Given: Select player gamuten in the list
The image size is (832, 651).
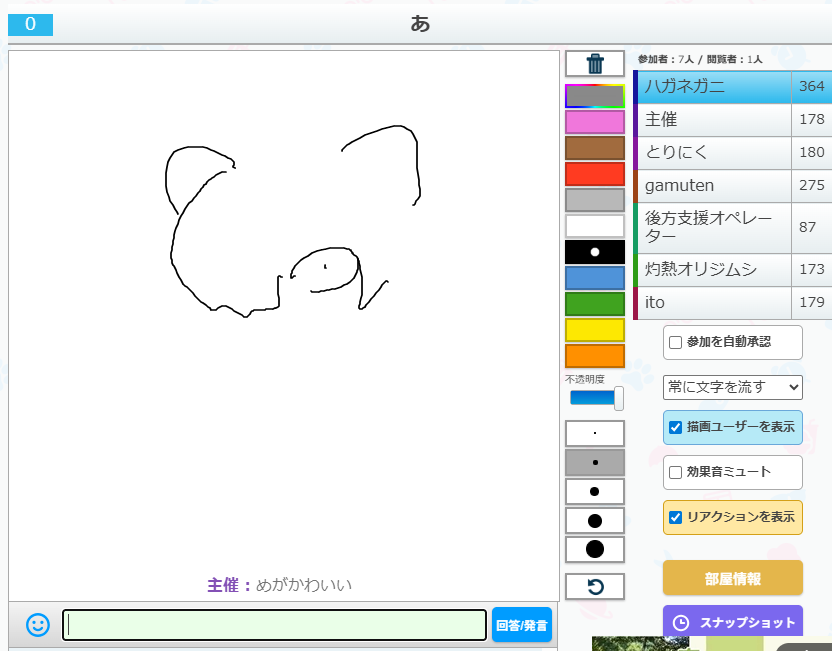Looking at the screenshot, I should 714,186.
